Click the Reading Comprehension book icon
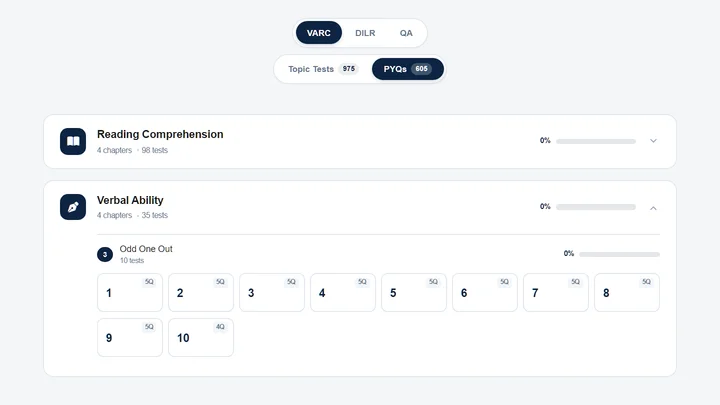This screenshot has width=720, height=405. click(x=73, y=141)
